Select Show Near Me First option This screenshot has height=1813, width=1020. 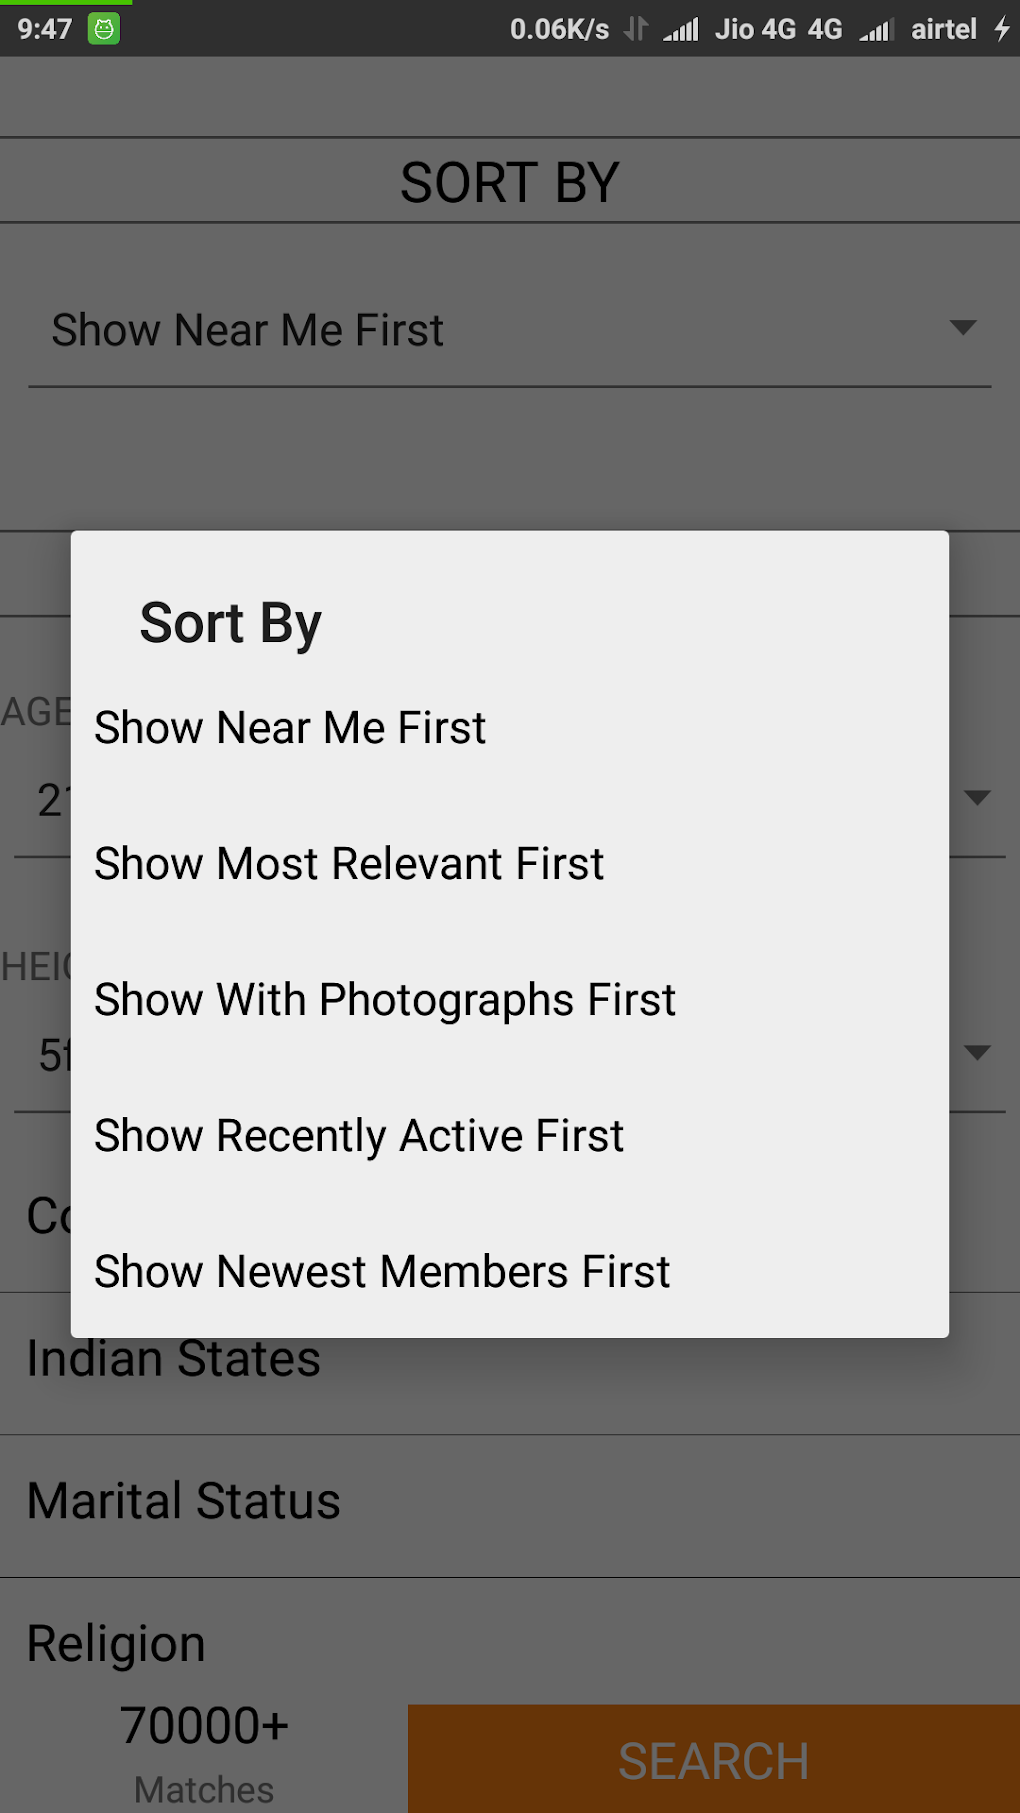[290, 728]
